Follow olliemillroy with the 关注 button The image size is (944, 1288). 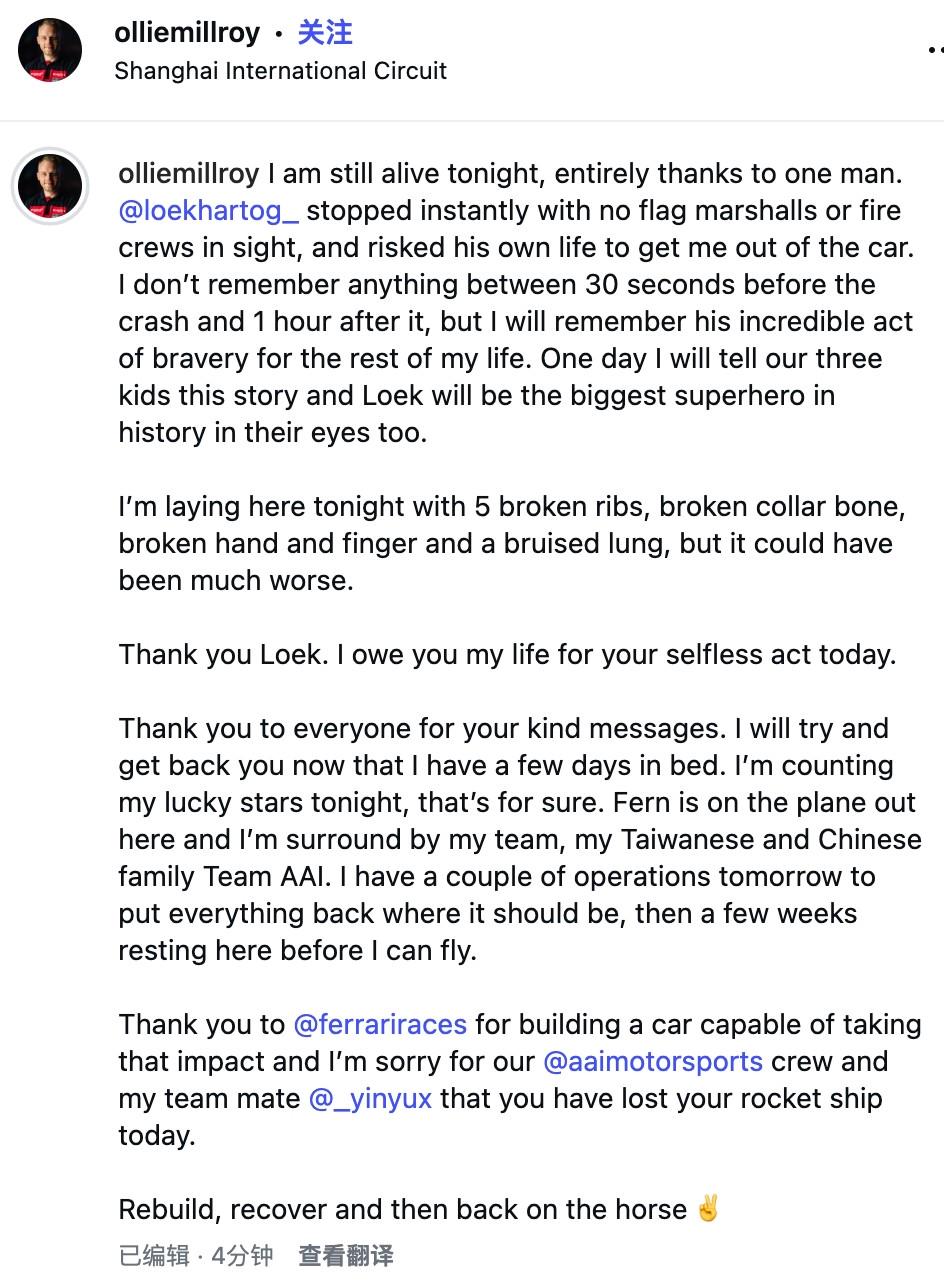click(x=325, y=33)
